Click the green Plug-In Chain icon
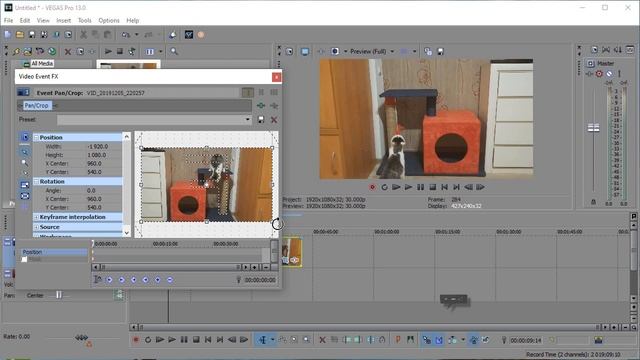This screenshot has width=640, height=360. pos(261,106)
